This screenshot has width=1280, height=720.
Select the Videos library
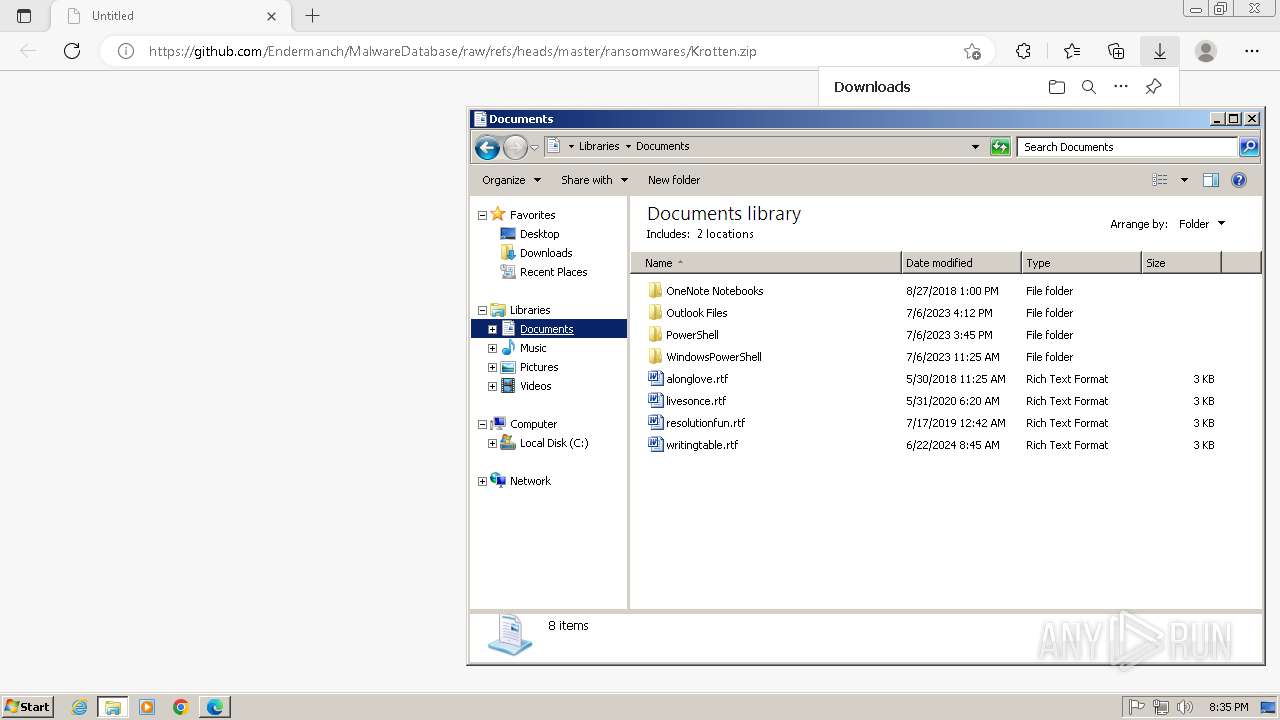[535, 386]
